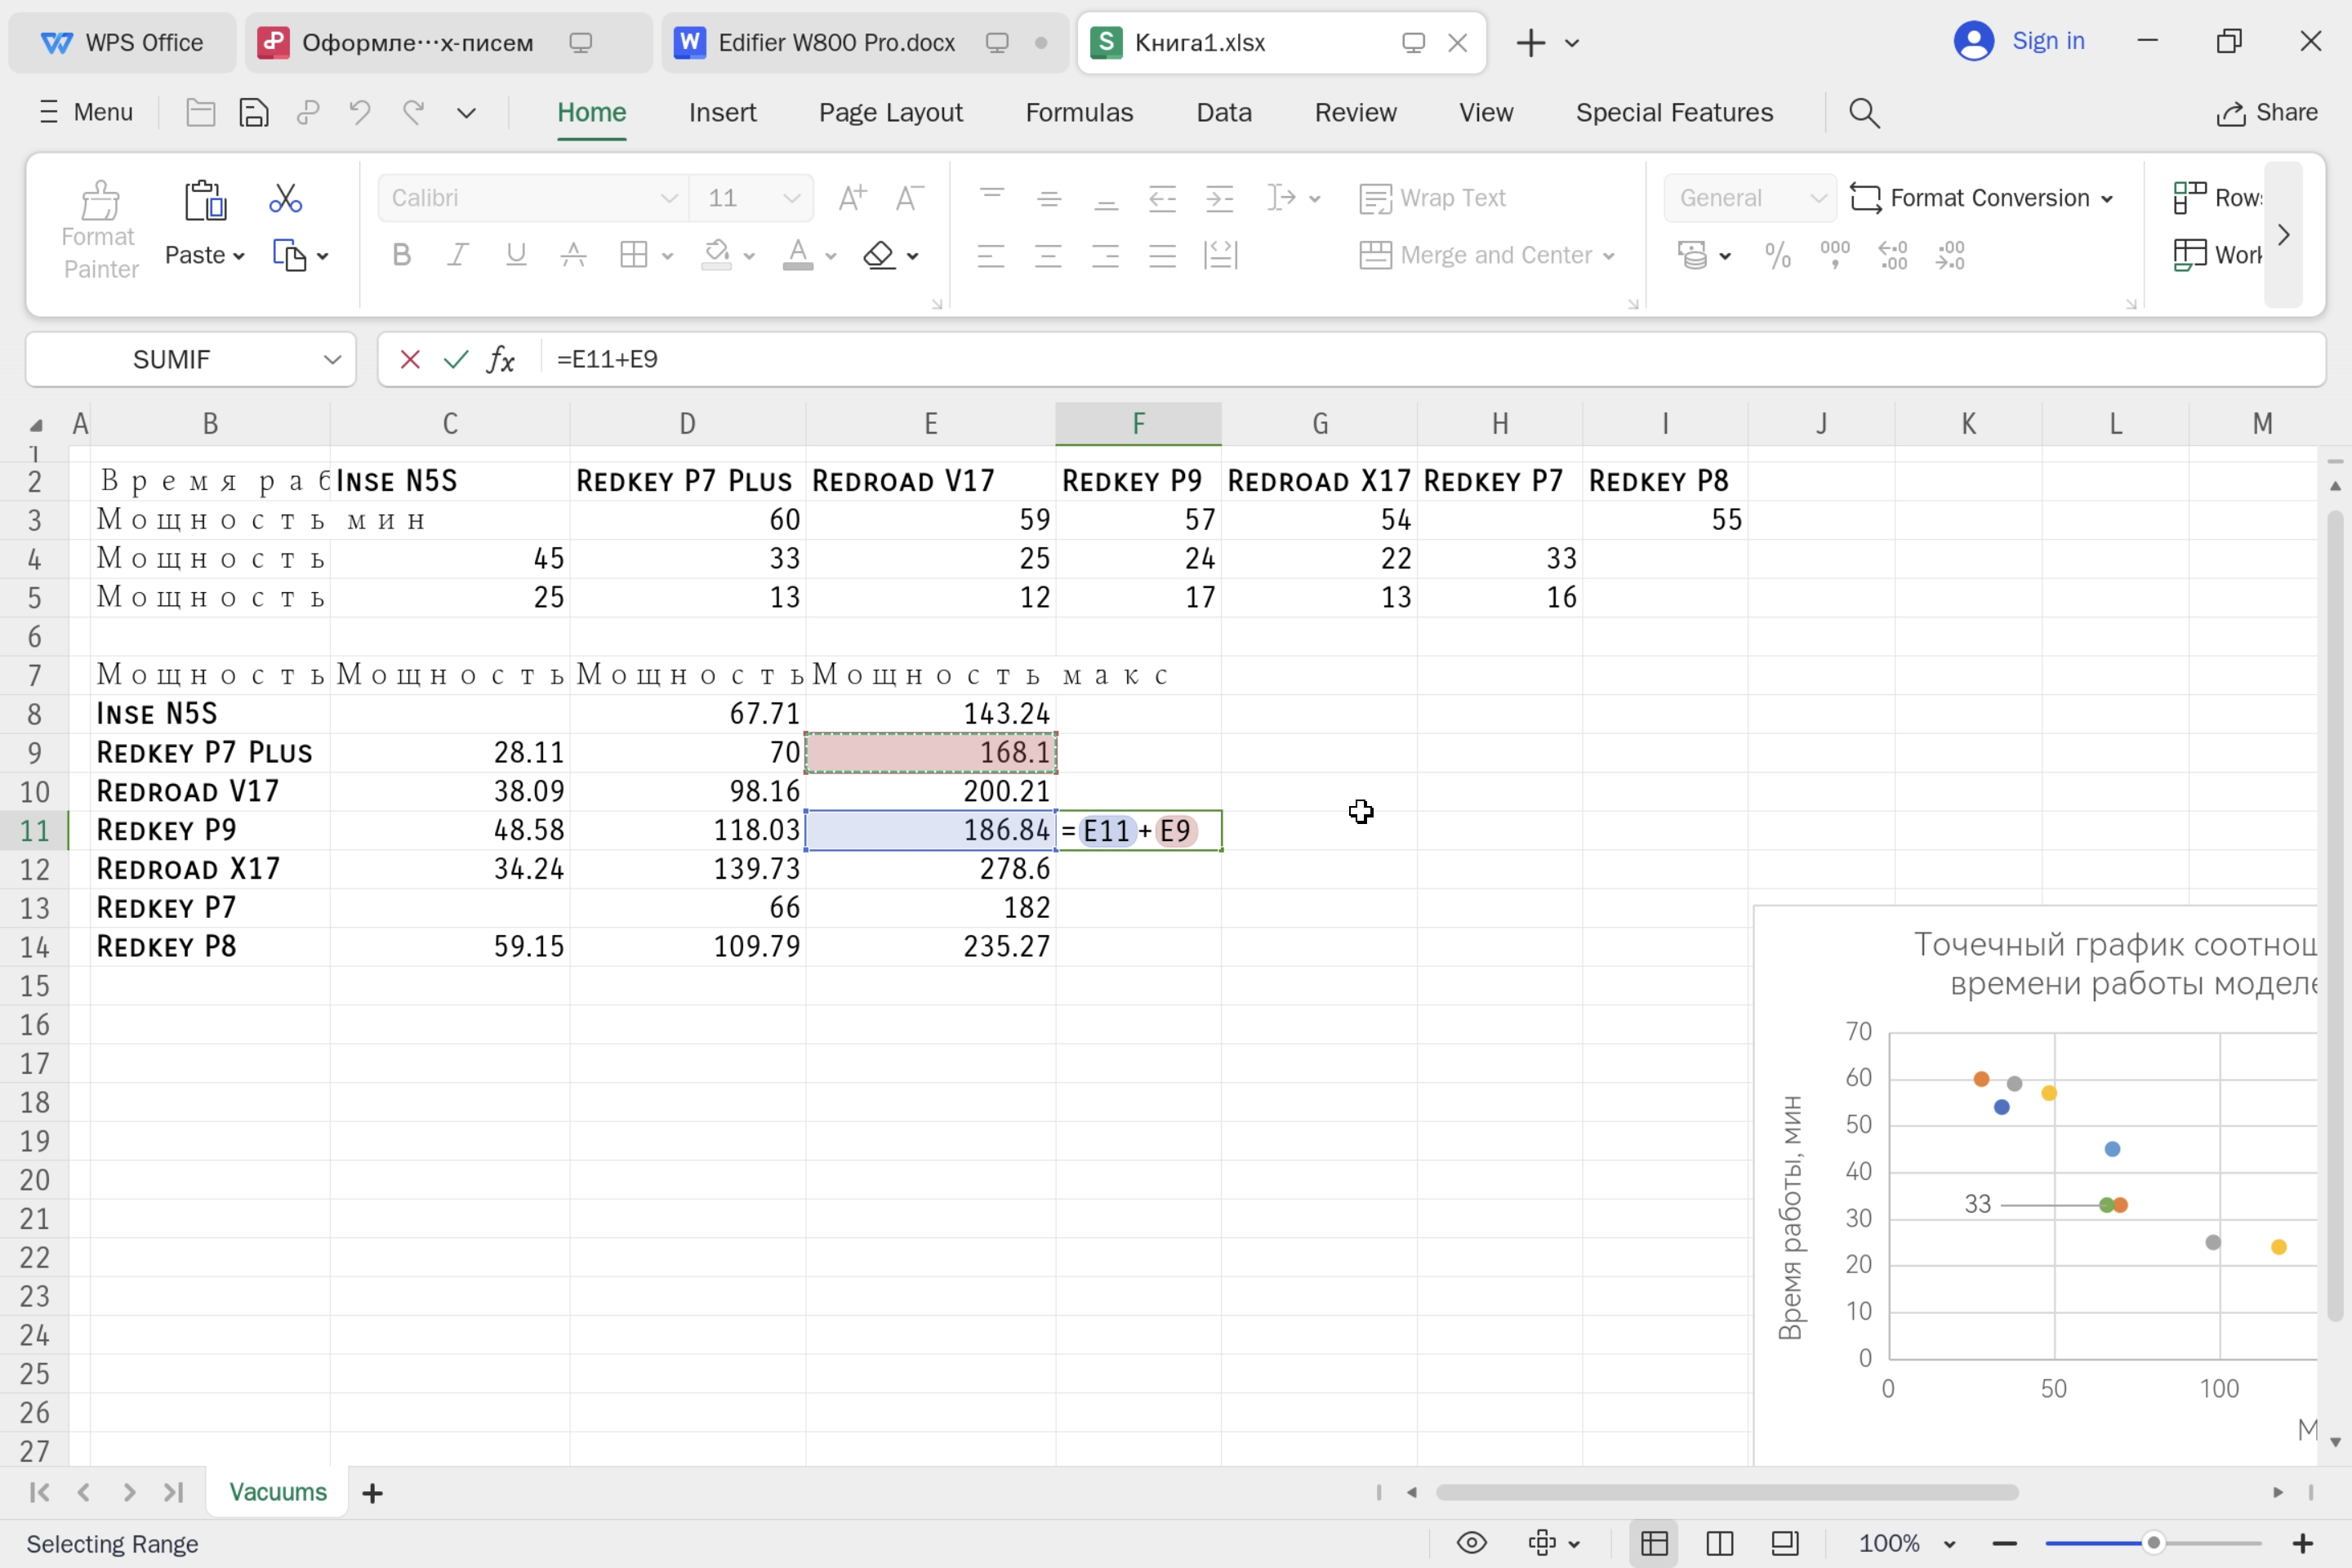Open the quick access toolbar customize chevron
Screen dimensions: 2352x1568
pyautogui.click(x=466, y=113)
